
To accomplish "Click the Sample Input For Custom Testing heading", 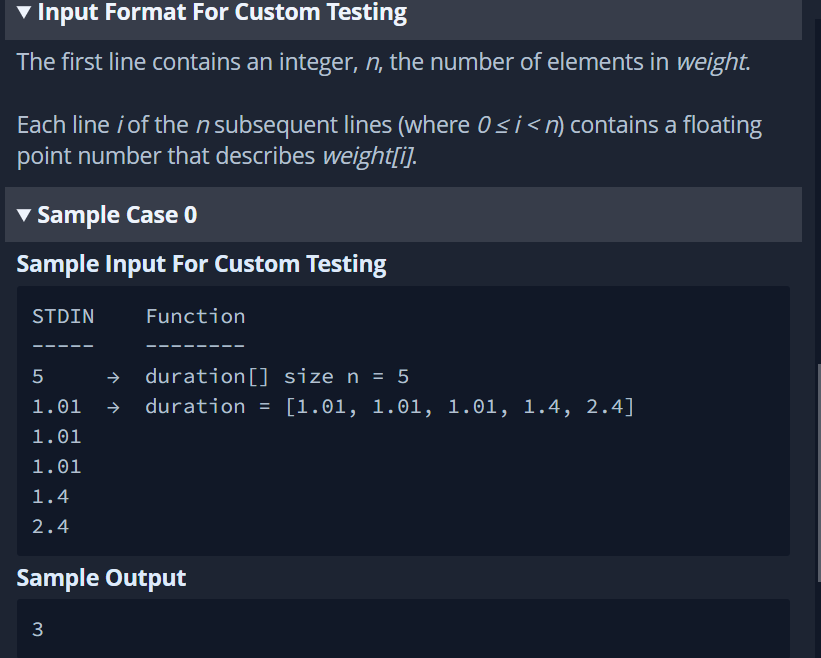I will click(x=202, y=264).
